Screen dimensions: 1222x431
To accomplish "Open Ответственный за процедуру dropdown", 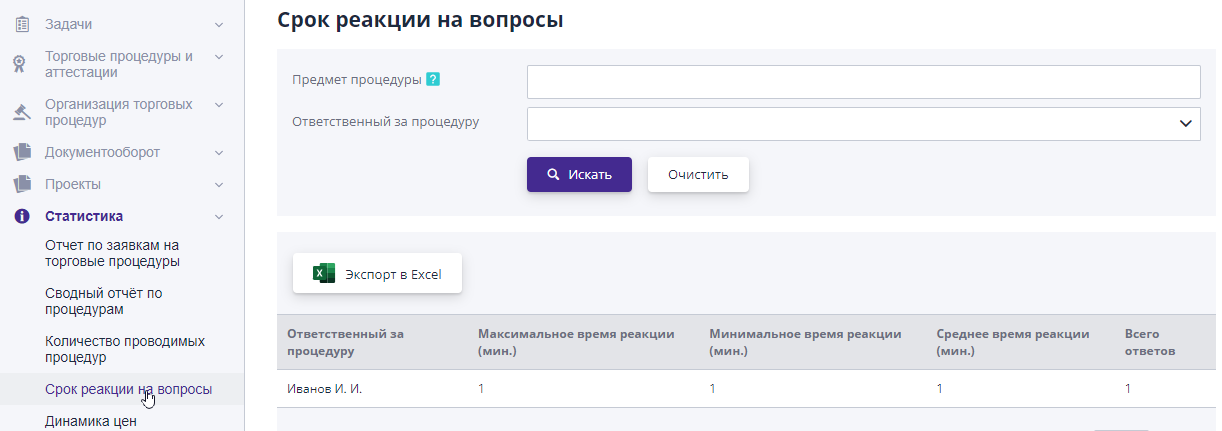I will [863, 124].
